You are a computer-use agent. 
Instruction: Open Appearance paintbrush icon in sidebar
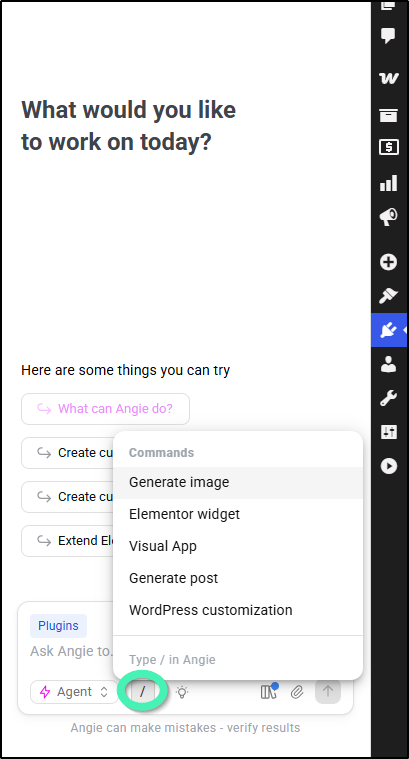(388, 295)
